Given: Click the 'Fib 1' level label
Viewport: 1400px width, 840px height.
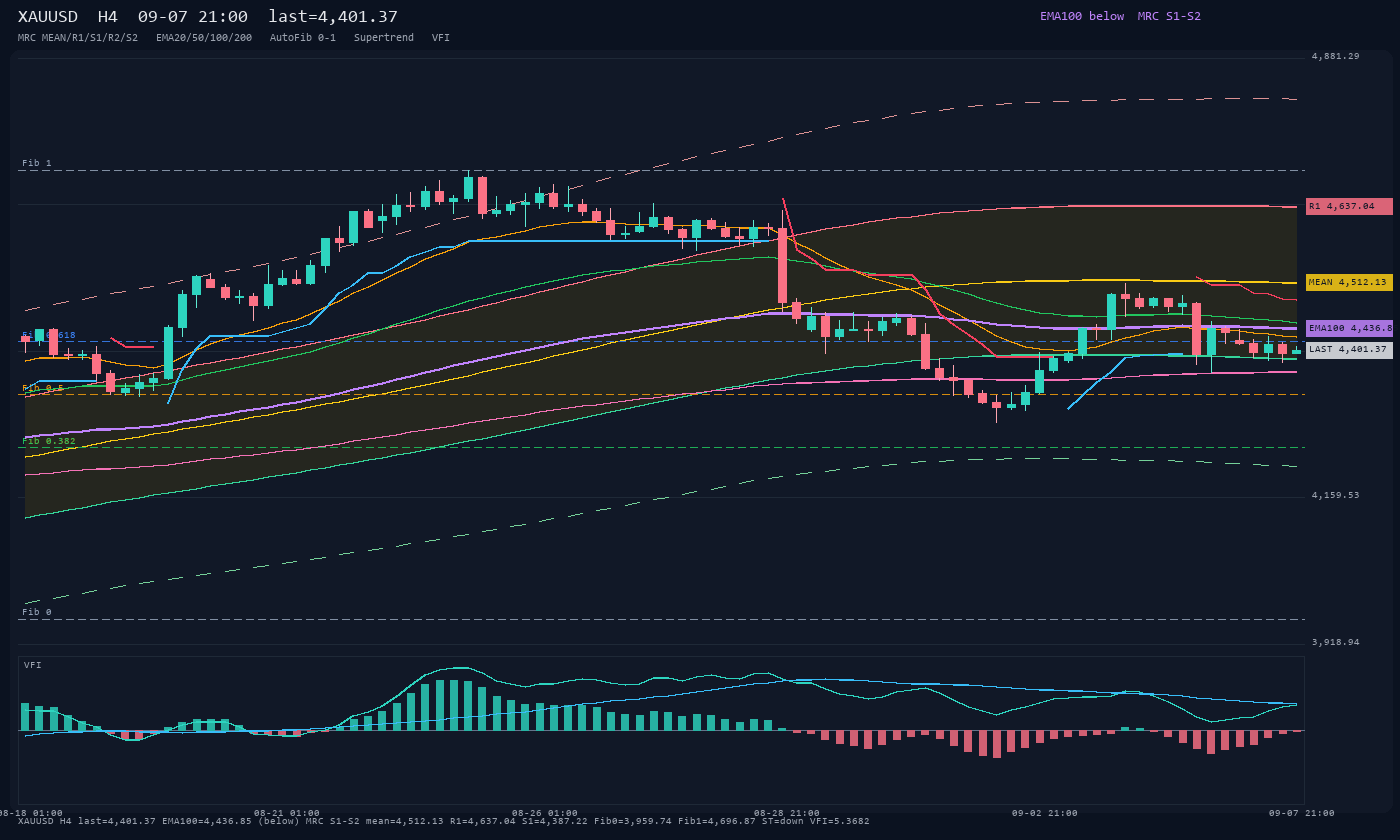Looking at the screenshot, I should (x=37, y=163).
